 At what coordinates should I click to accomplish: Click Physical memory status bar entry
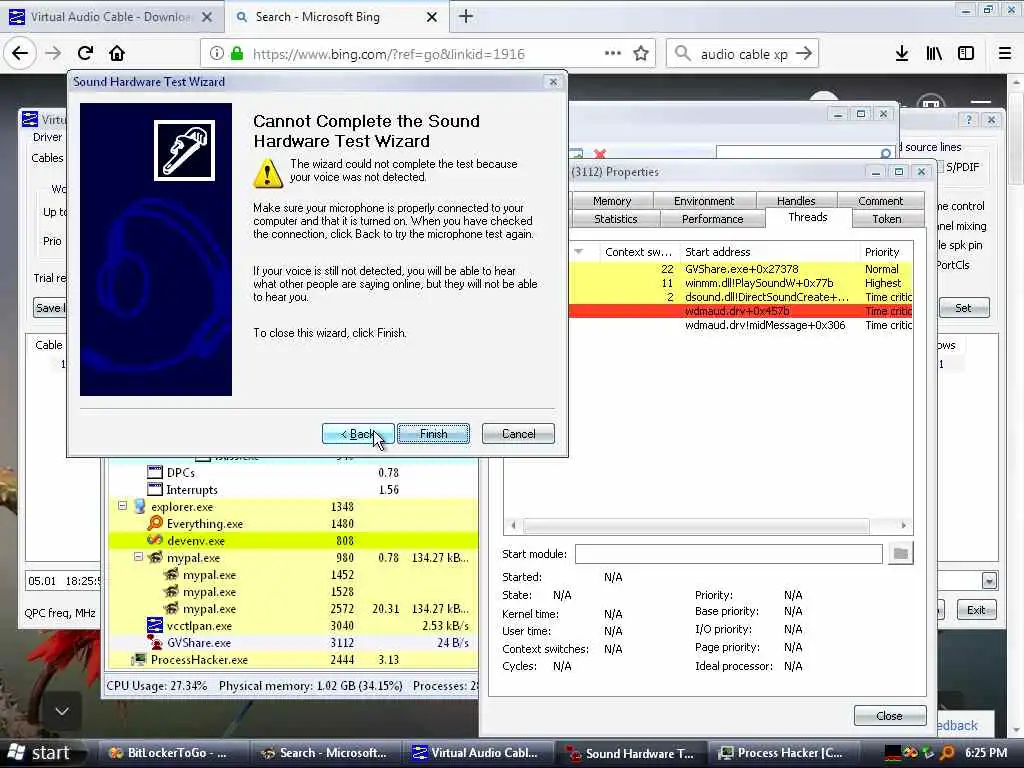tap(310, 686)
